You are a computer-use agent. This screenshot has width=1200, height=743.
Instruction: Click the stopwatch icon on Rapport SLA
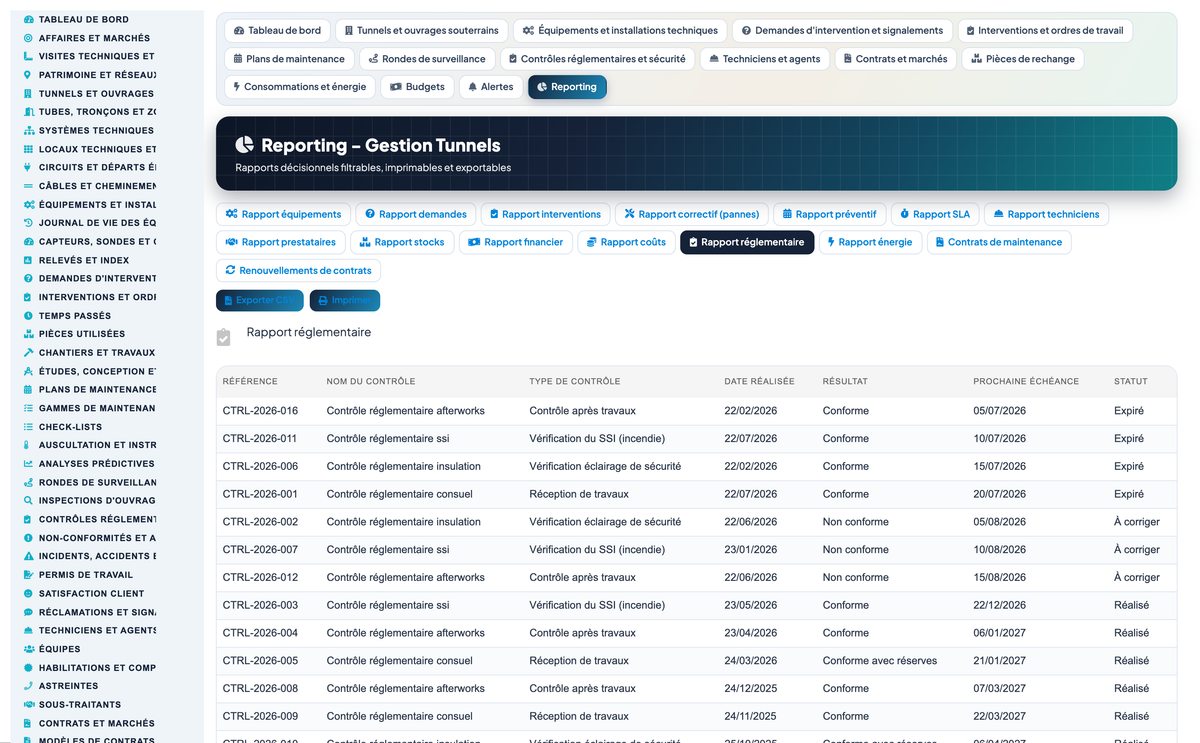(905, 214)
